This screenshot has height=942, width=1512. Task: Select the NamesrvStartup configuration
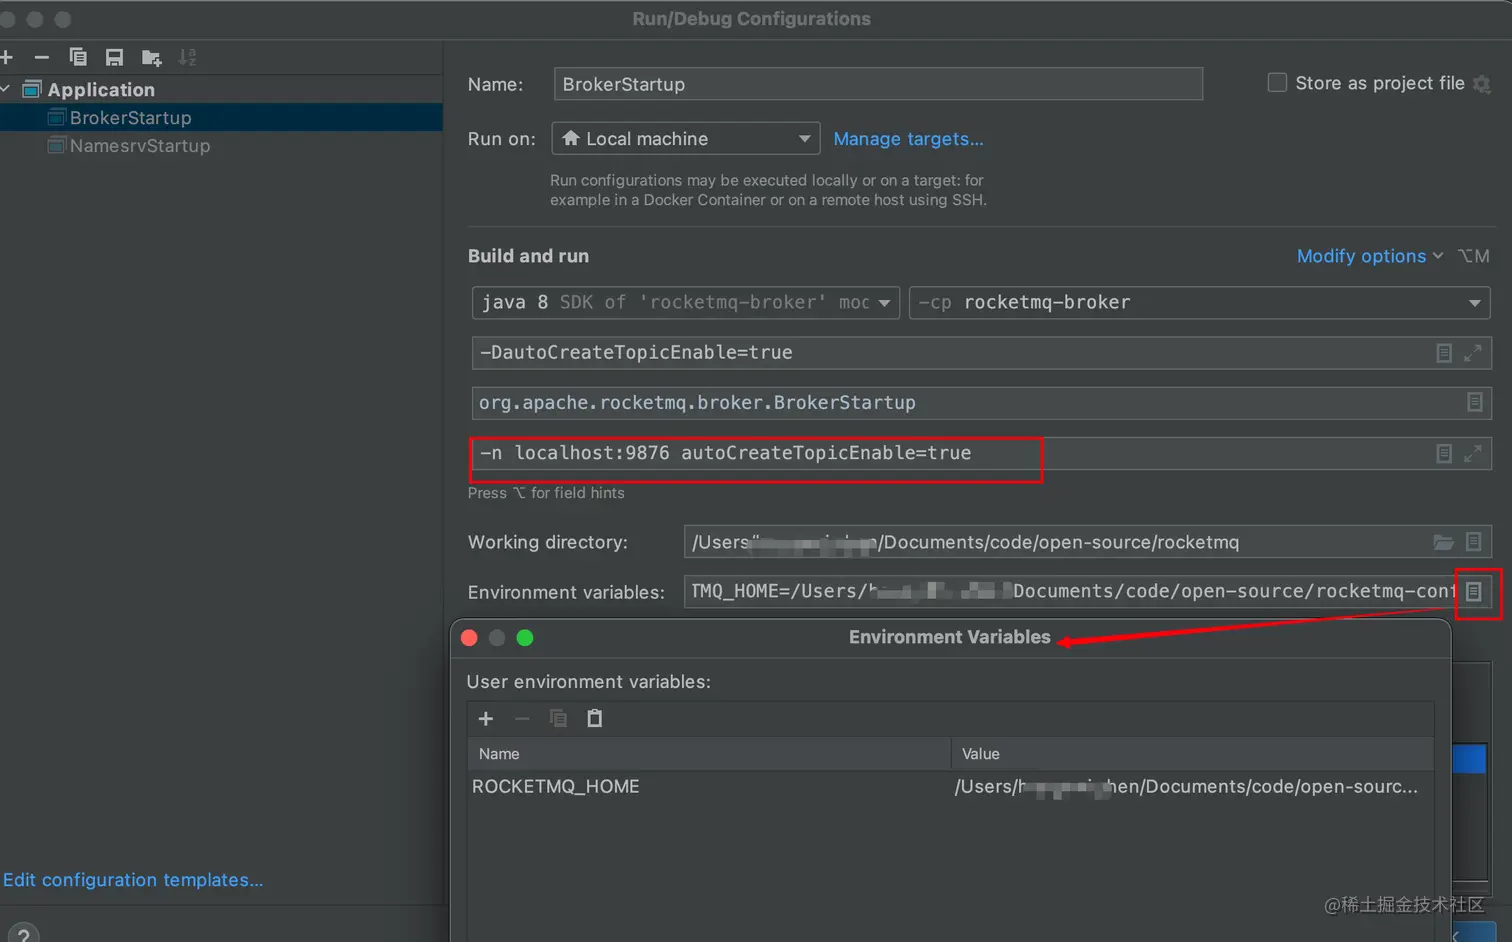click(221, 145)
